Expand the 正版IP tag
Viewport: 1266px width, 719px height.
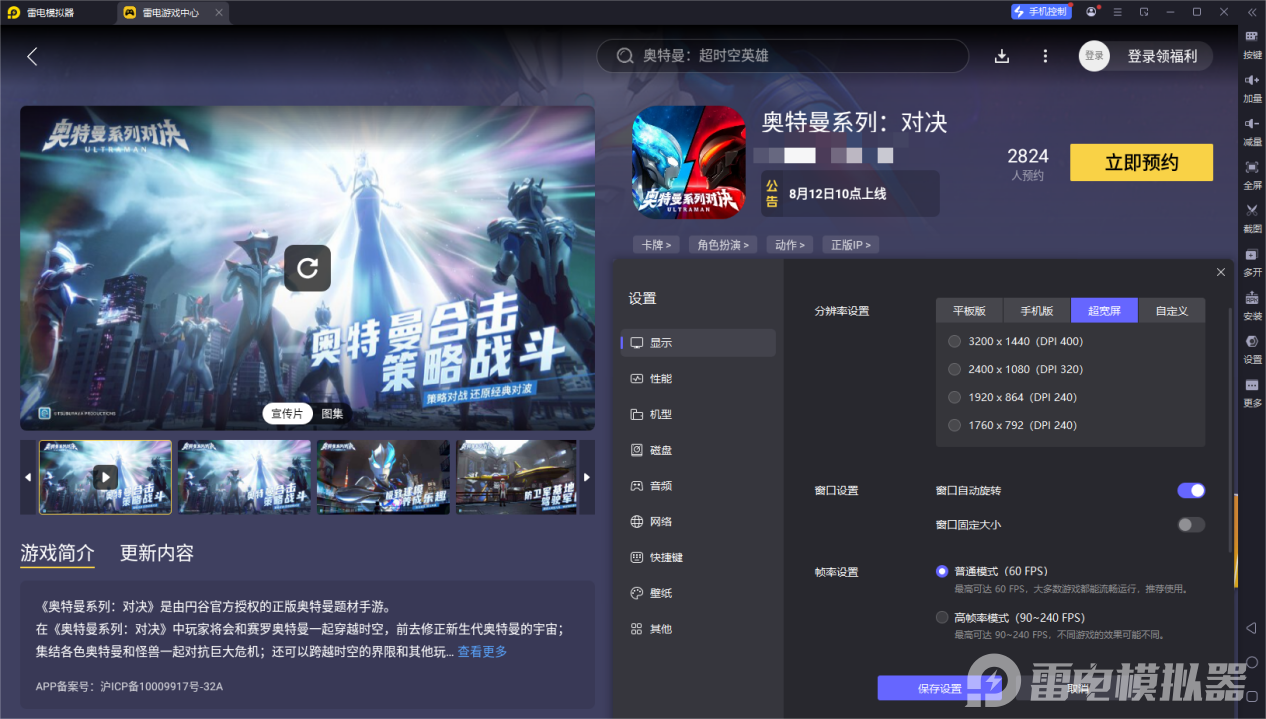click(850, 244)
